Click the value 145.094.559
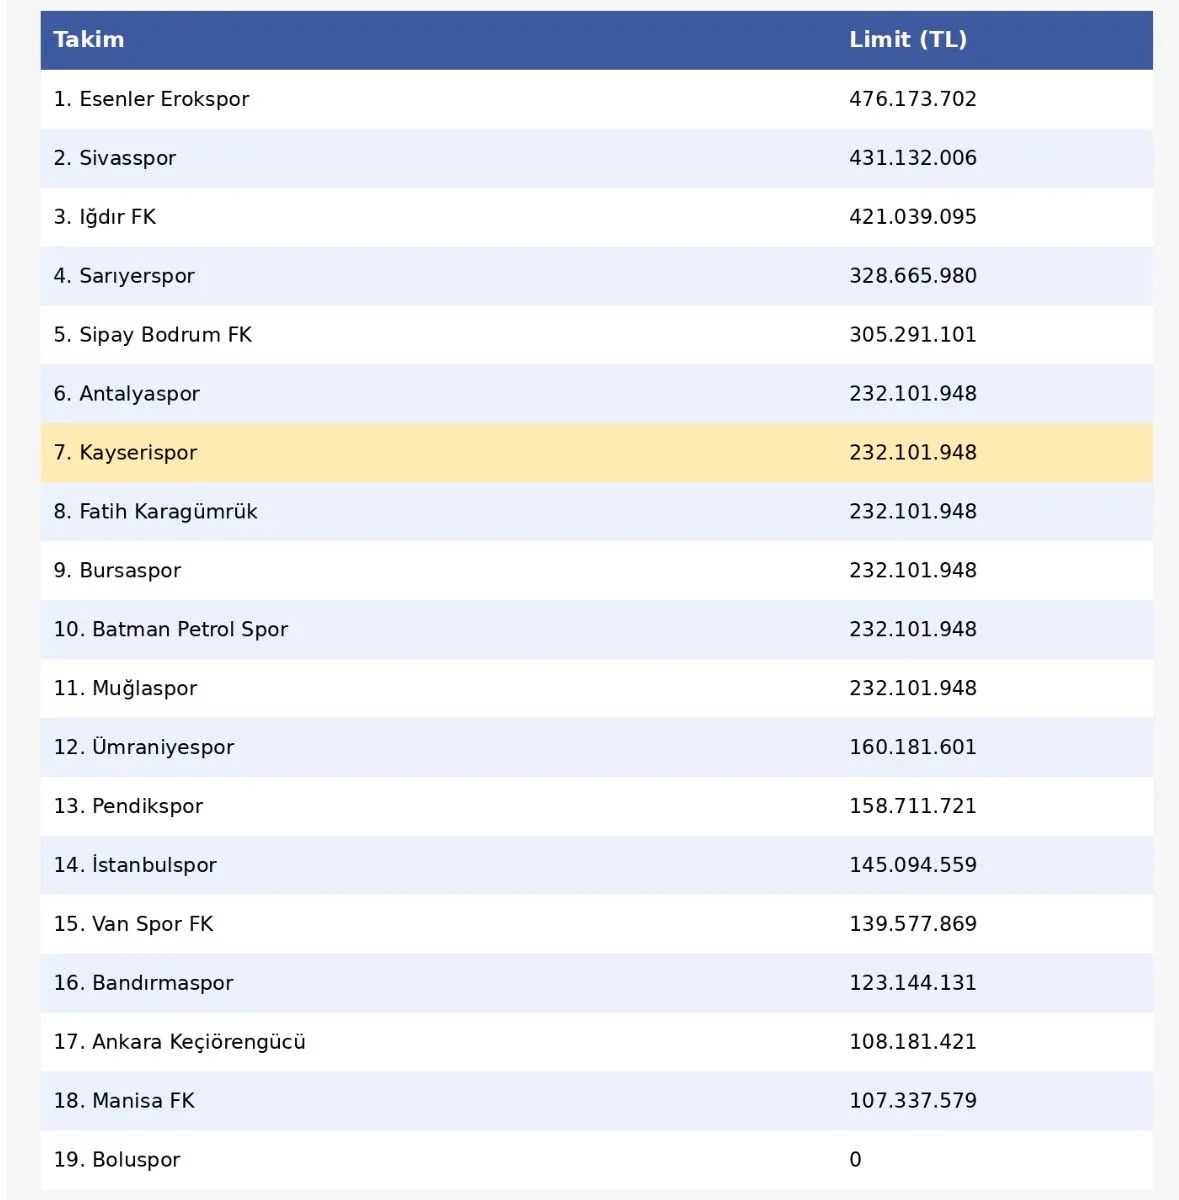The width and height of the screenshot is (1179, 1200). (912, 865)
